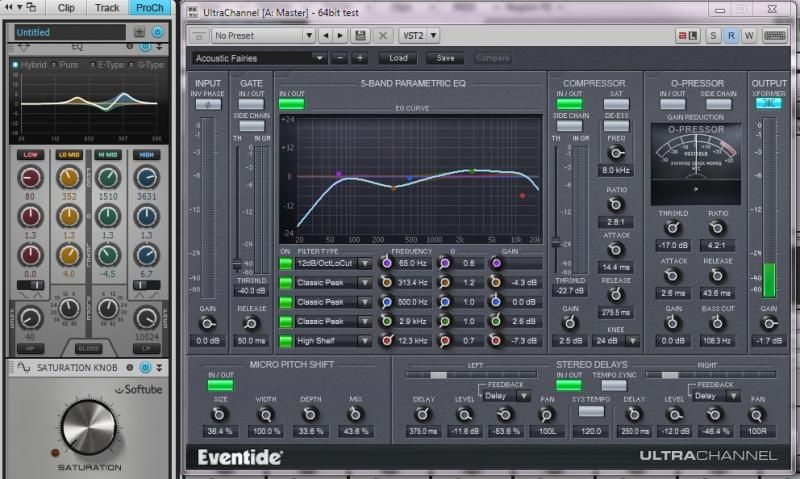Screen dimensions: 800x479
Task: Click the LP filter button in ProChannel EQ
Action: click(146, 348)
